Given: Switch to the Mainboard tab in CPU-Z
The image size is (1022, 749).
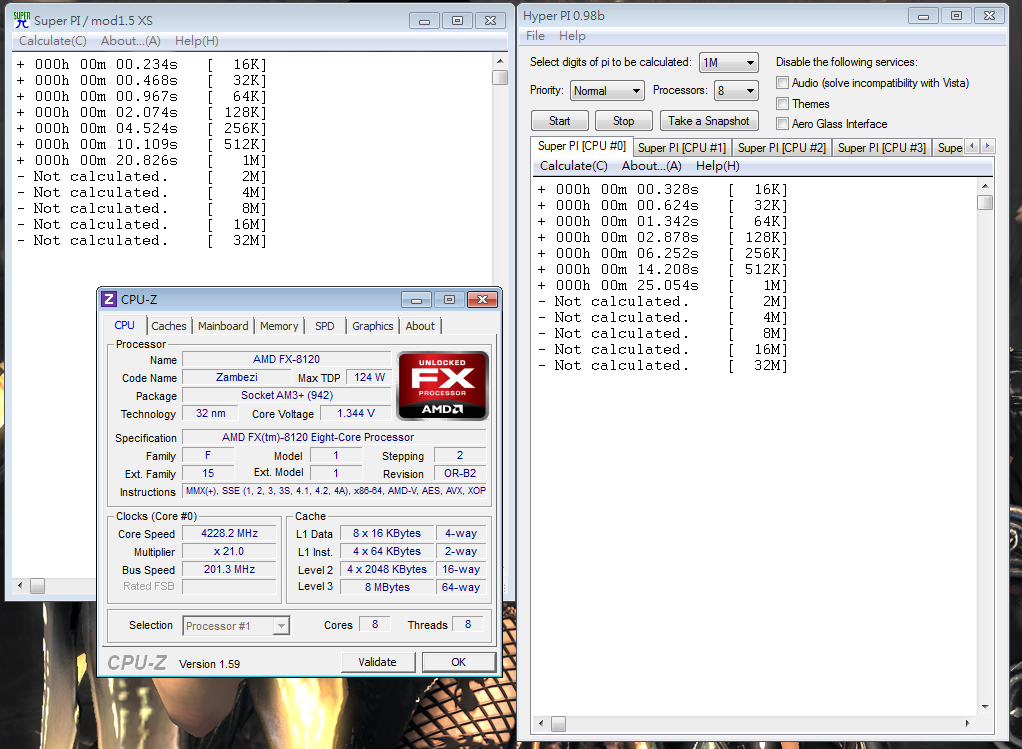Looking at the screenshot, I should 223,326.
